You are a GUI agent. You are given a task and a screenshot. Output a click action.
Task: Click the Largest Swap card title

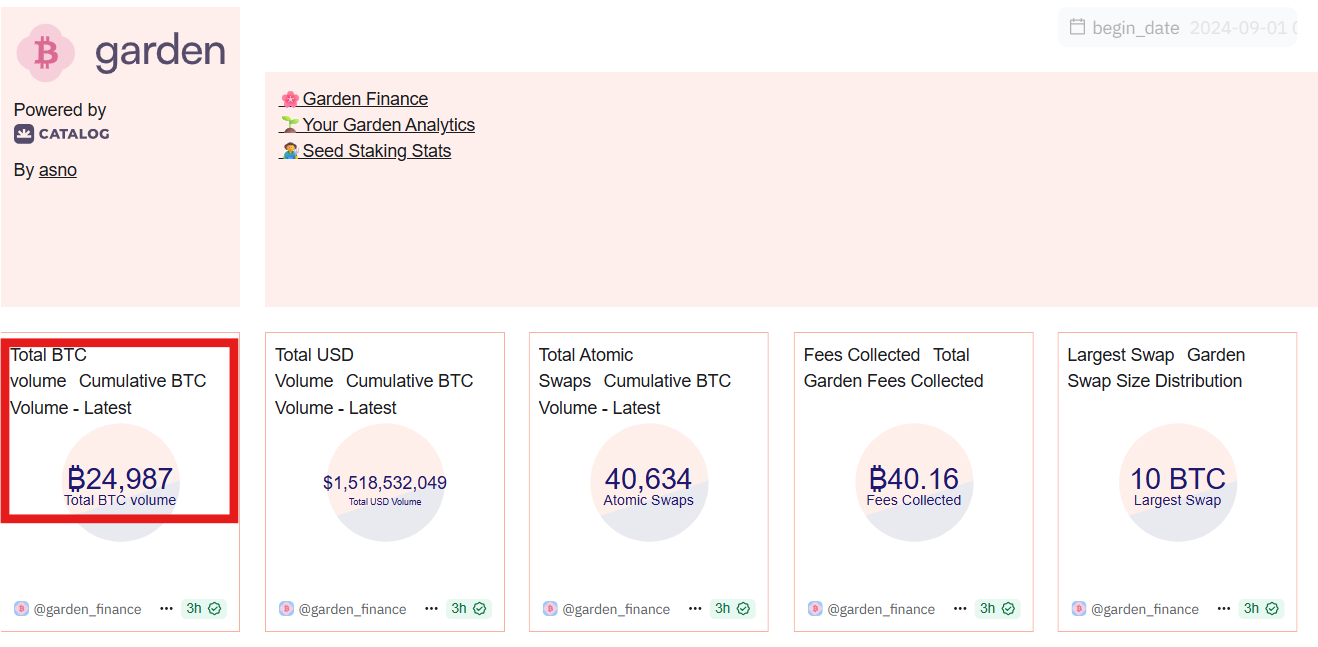(1156, 368)
